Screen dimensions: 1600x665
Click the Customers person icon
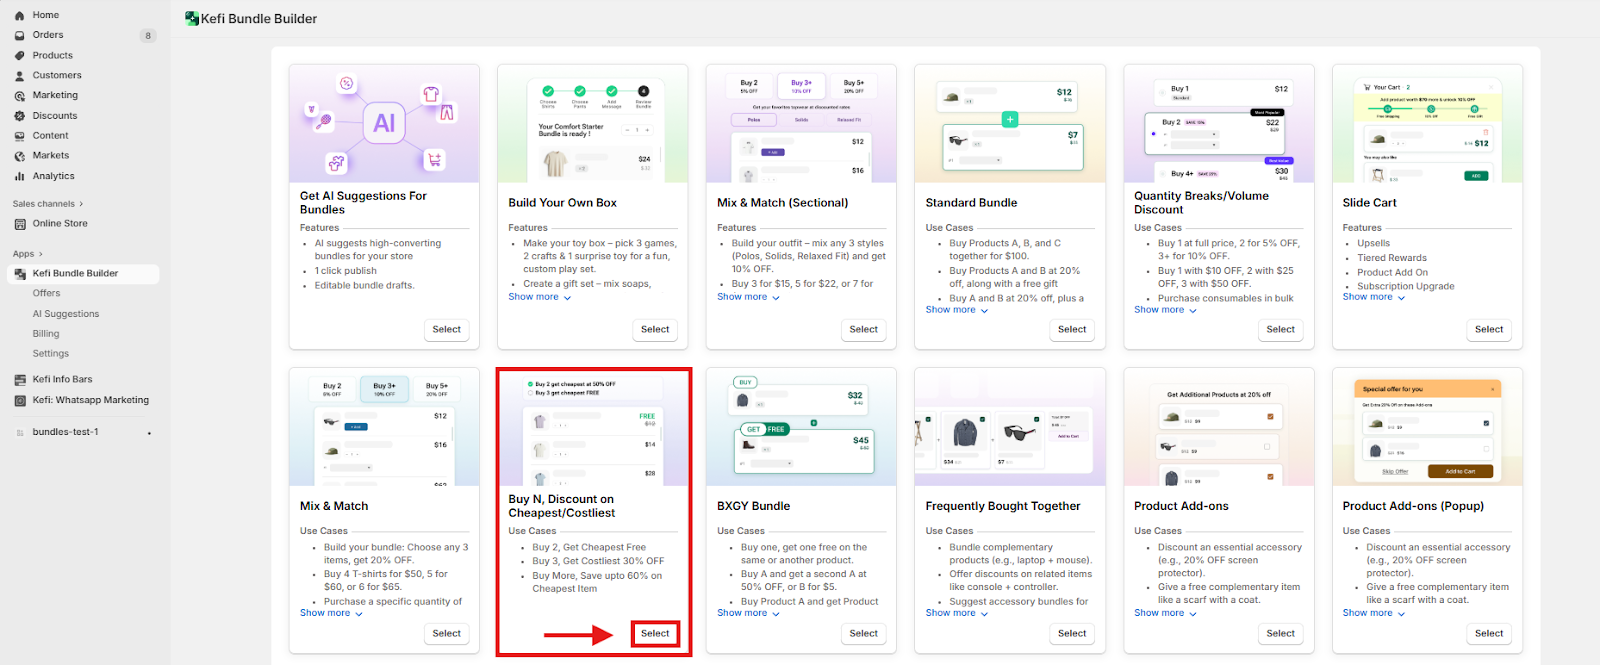point(19,76)
